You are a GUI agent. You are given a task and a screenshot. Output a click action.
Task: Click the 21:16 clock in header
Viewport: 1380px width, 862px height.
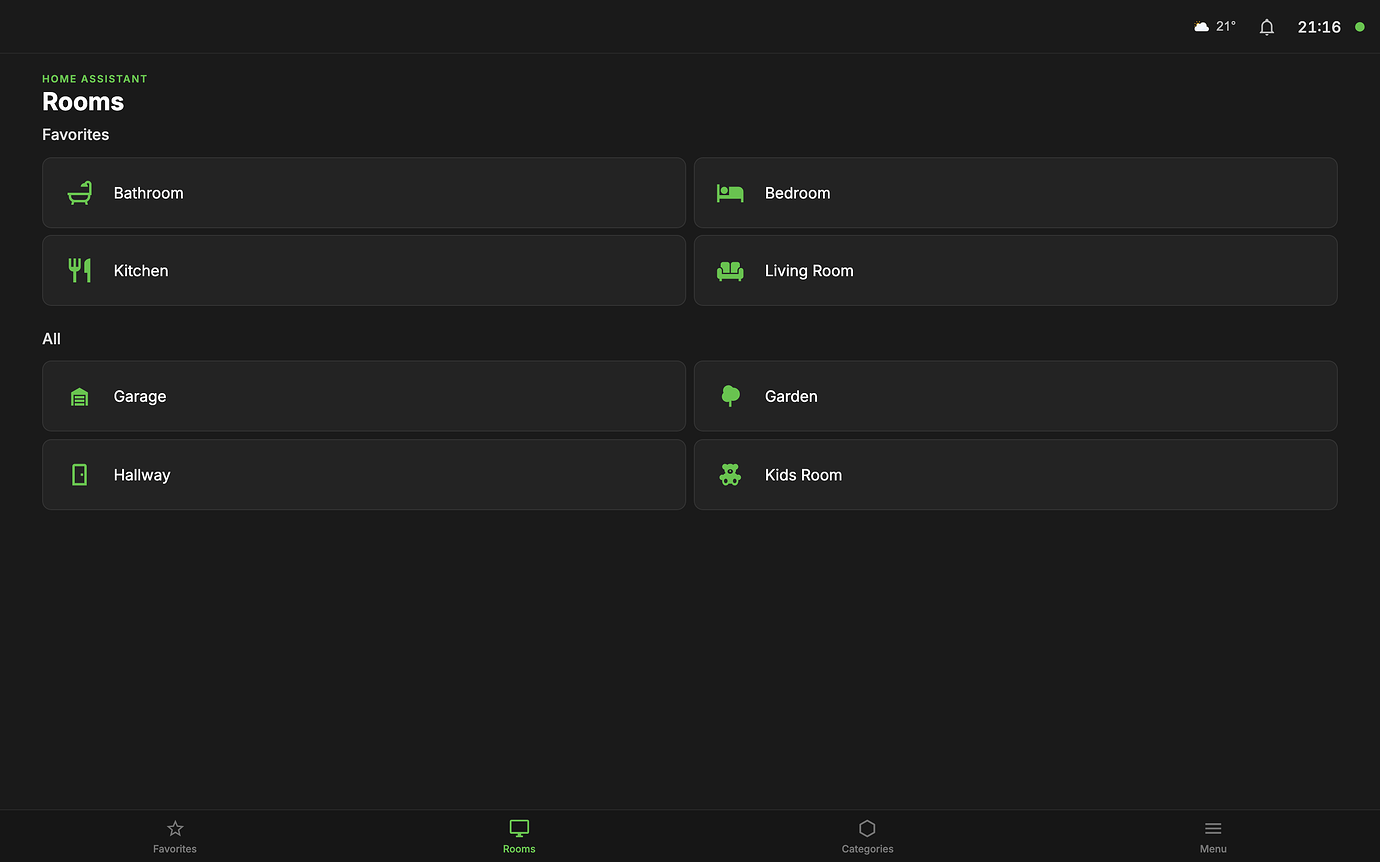pos(1319,27)
